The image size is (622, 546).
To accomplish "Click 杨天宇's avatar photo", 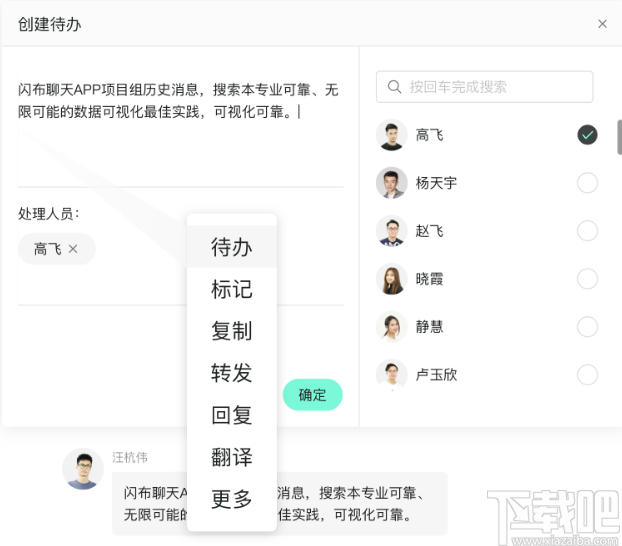I will pyautogui.click(x=392, y=183).
